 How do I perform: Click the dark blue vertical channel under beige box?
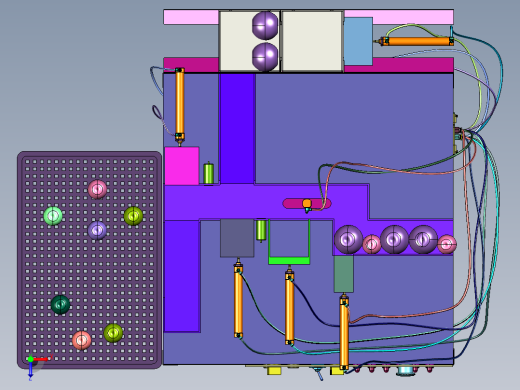[237, 128]
